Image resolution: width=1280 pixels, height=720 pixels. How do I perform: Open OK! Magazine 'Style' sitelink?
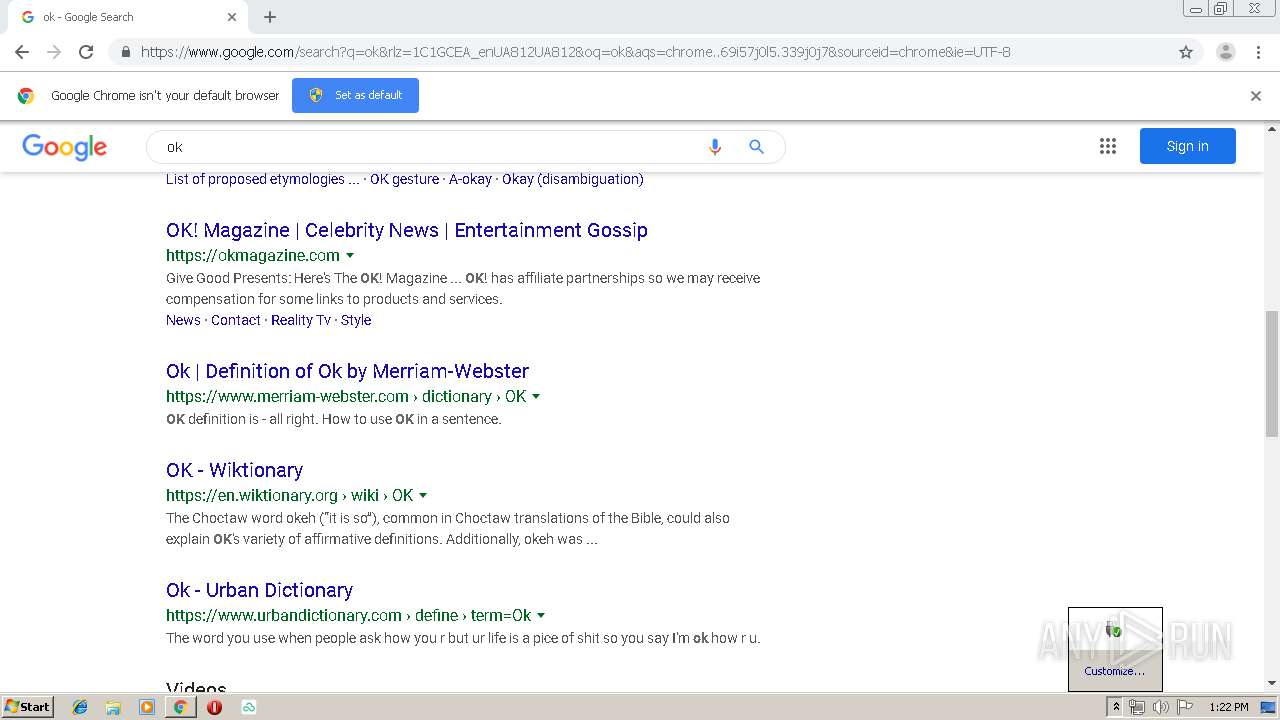tap(356, 320)
